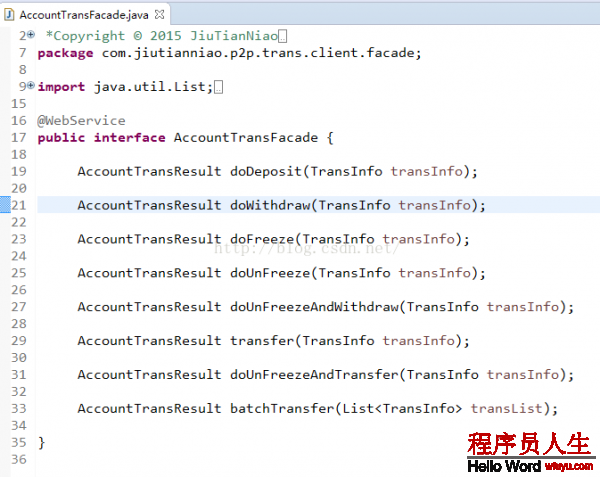This screenshot has width=600, height=477.
Task: Click the interface name AccountTransFacade in declaration
Action: pos(246,138)
